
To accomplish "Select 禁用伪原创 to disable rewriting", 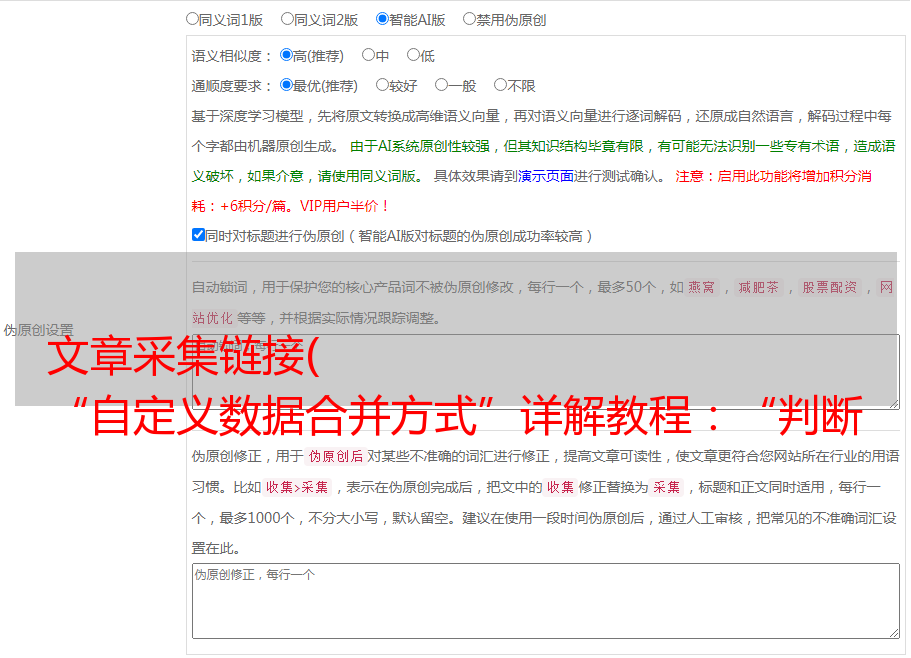I will (x=469, y=18).
